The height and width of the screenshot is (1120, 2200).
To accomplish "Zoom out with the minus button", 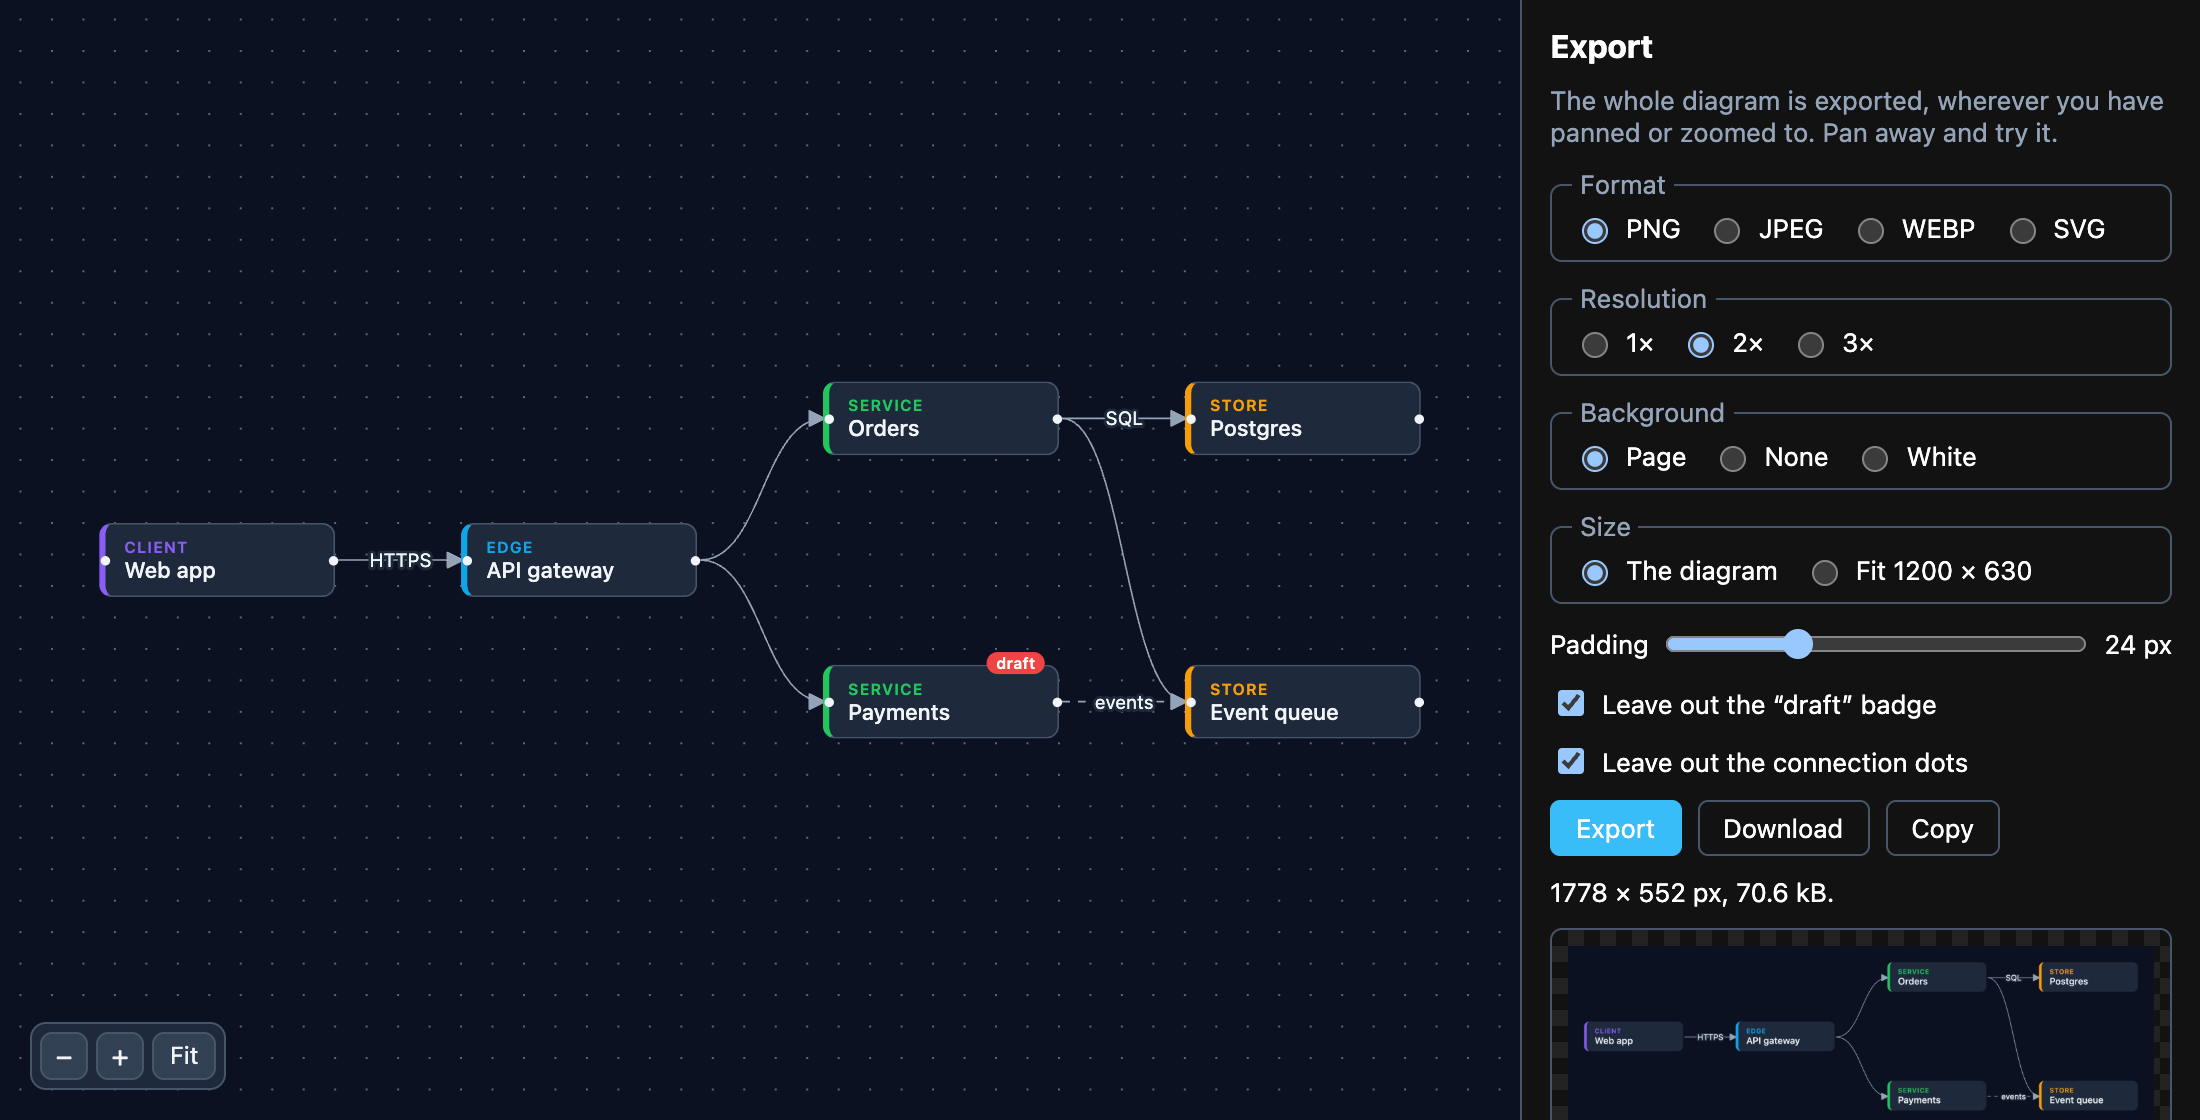I will coord(64,1057).
